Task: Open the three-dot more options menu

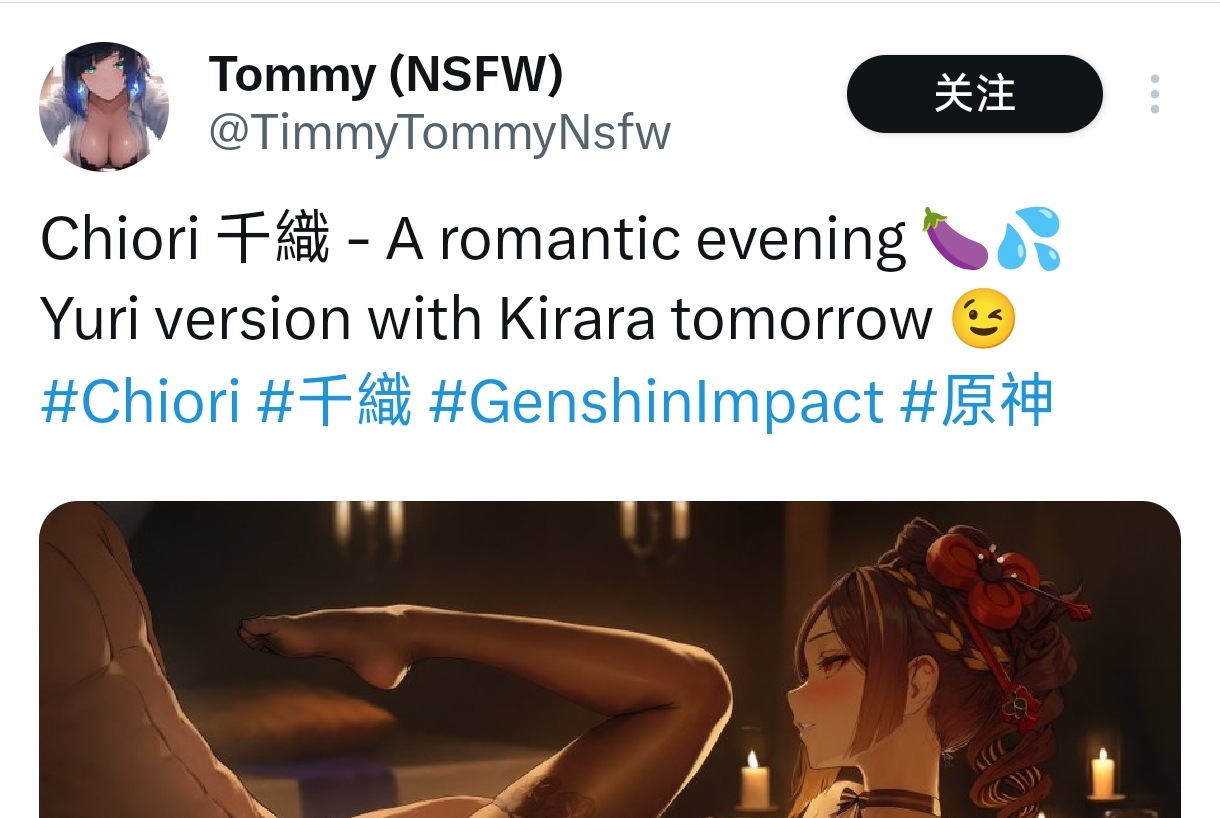Action: [x=1155, y=94]
